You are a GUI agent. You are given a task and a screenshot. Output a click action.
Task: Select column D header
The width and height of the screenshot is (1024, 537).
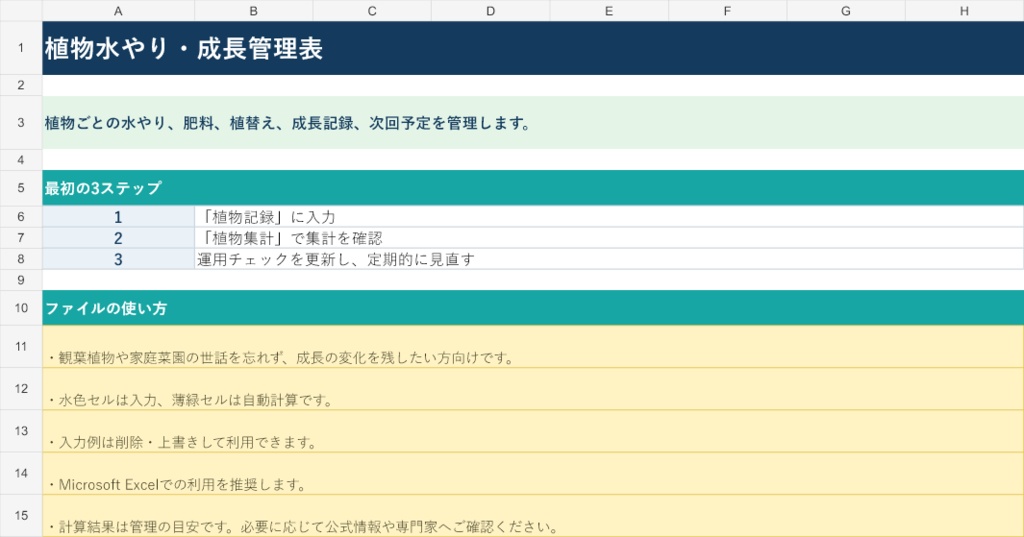point(490,10)
